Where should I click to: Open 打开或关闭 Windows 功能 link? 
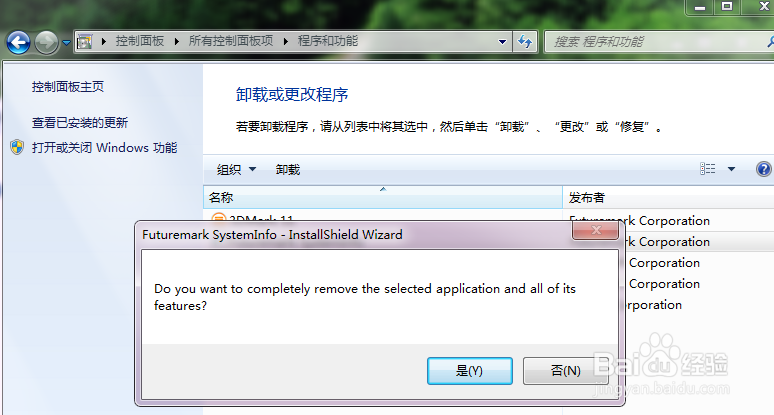click(104, 148)
